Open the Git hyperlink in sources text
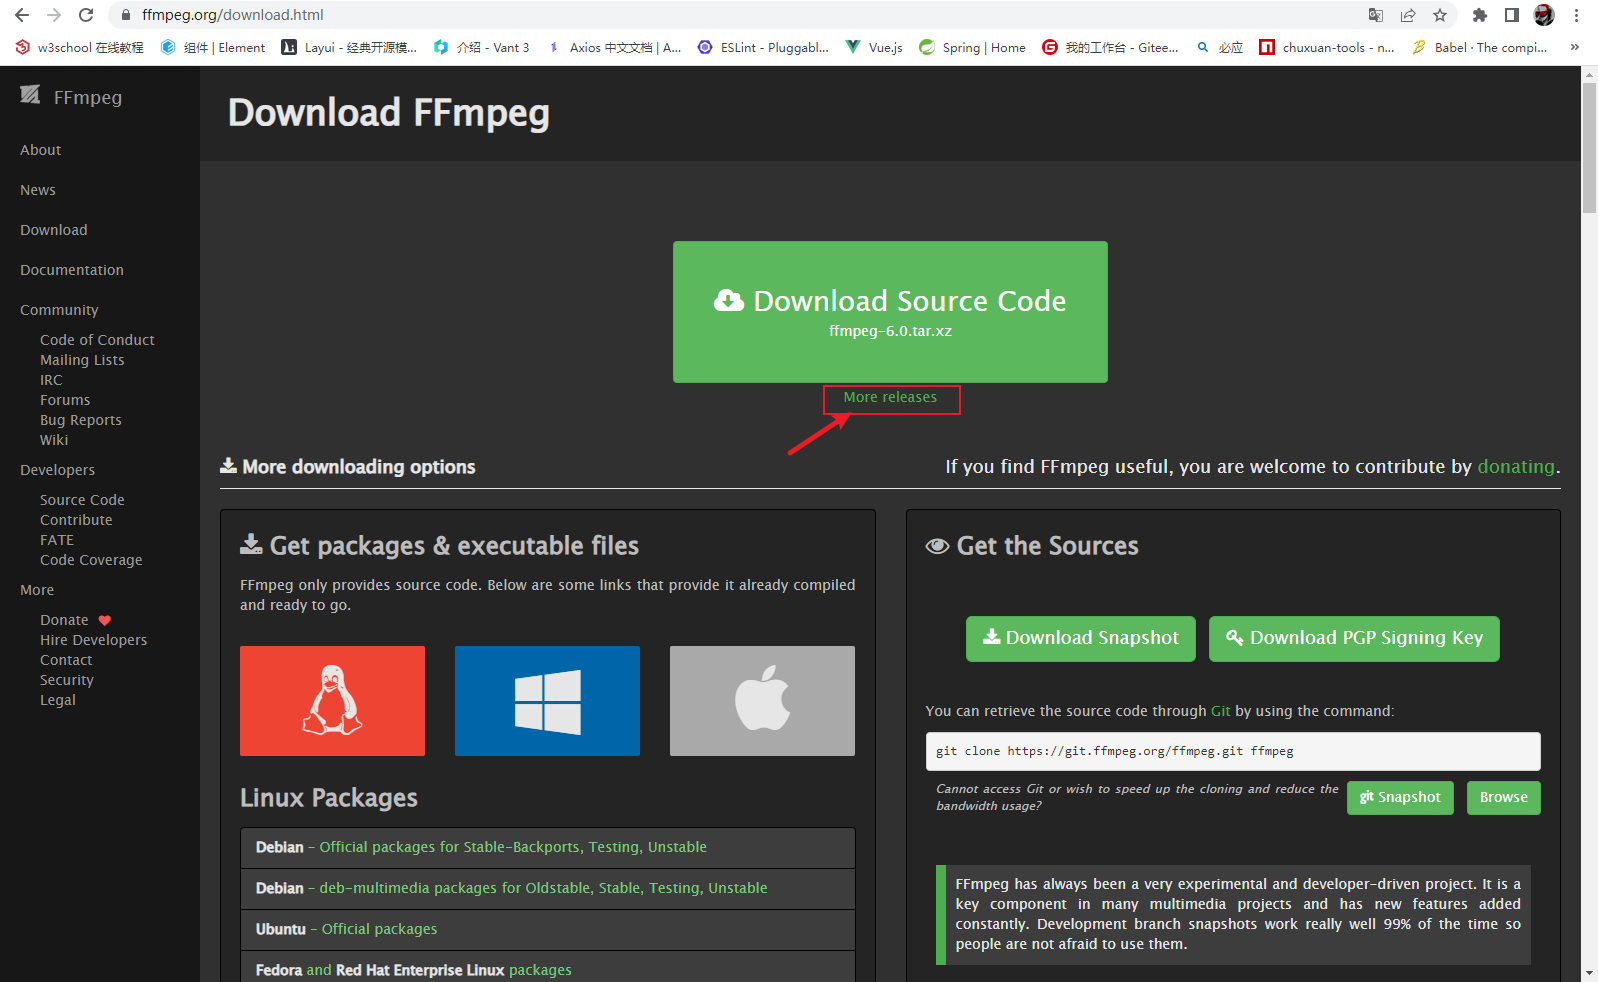Viewport: 1598px width, 982px height. pyautogui.click(x=1220, y=711)
